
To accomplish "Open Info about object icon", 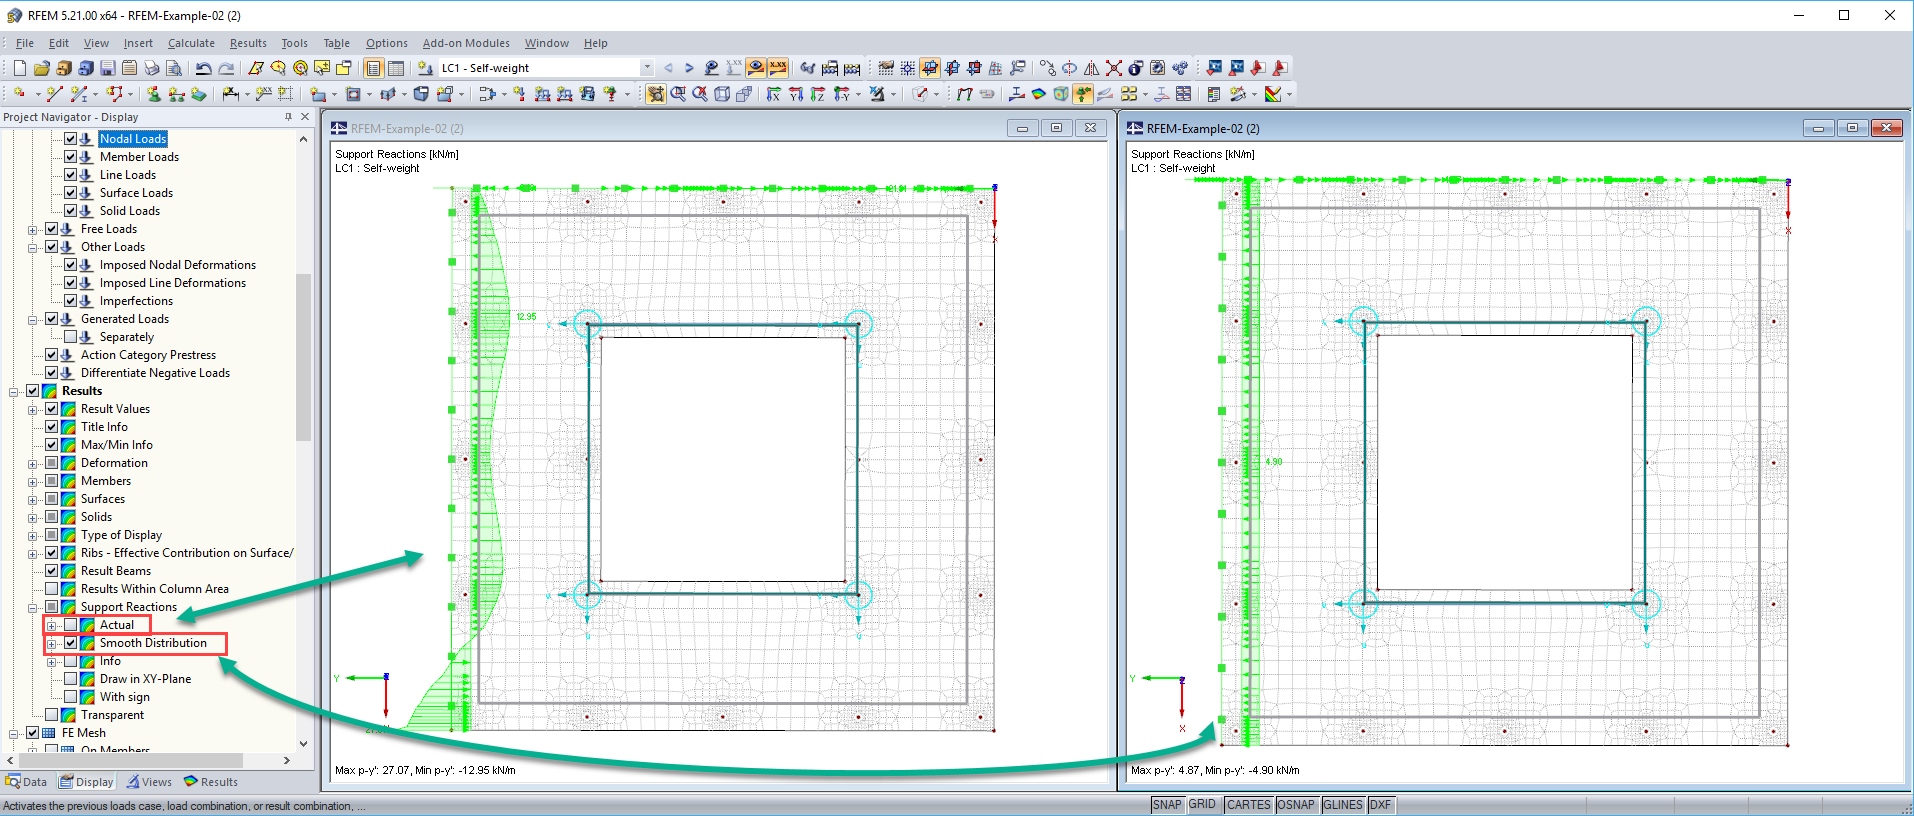I will pyautogui.click(x=1135, y=68).
